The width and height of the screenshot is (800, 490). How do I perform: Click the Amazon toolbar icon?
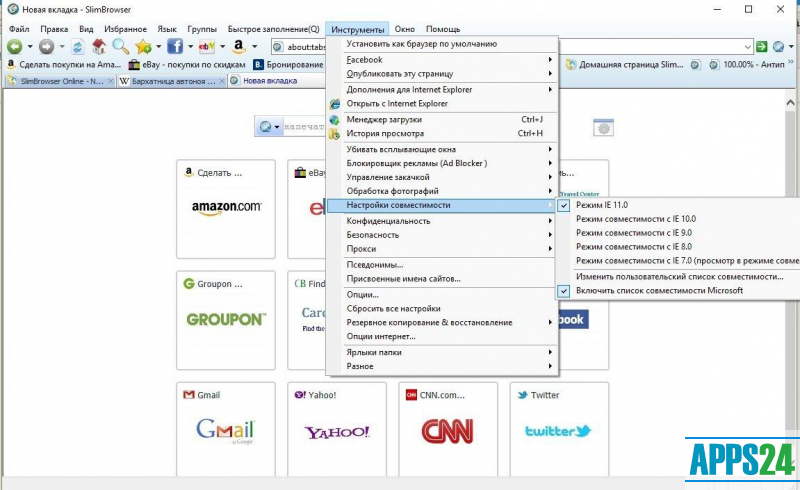pyautogui.click(x=239, y=47)
